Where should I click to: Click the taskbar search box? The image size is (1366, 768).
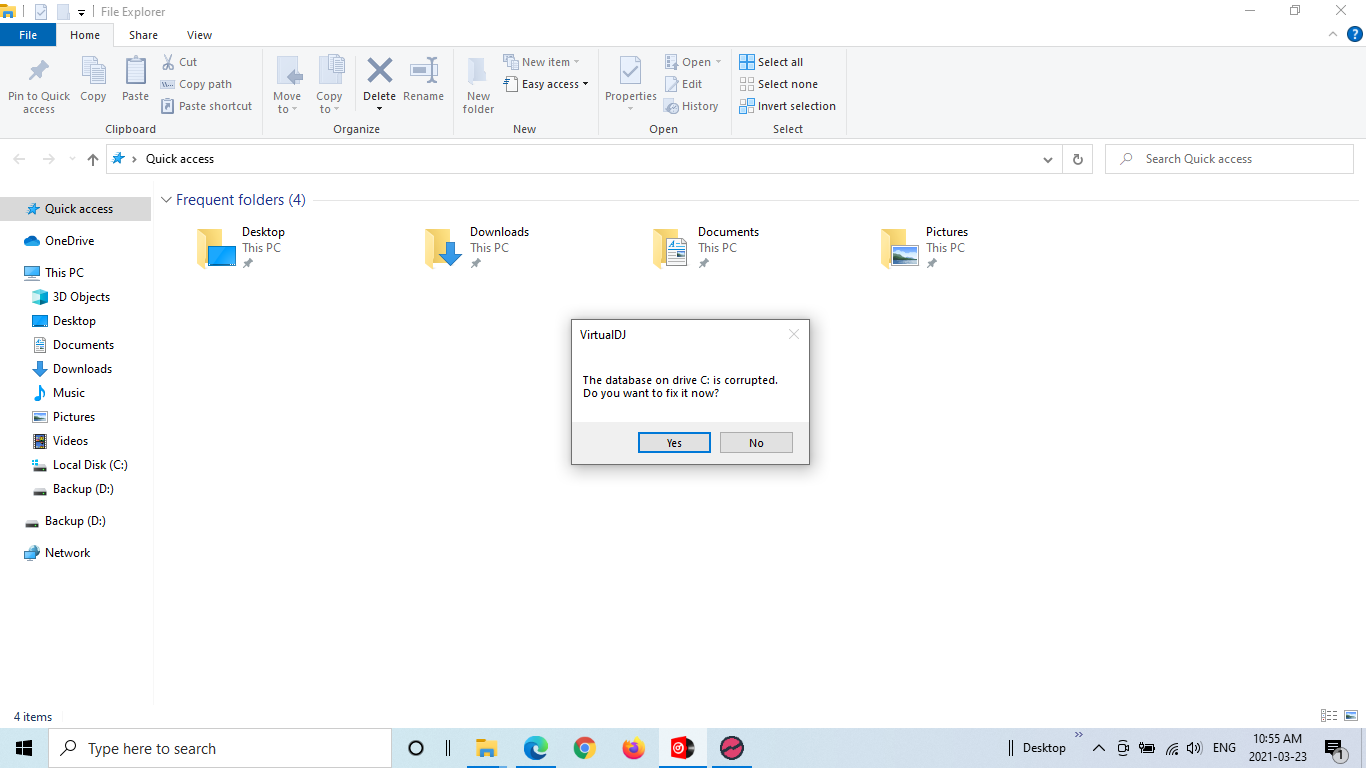pyautogui.click(x=220, y=748)
